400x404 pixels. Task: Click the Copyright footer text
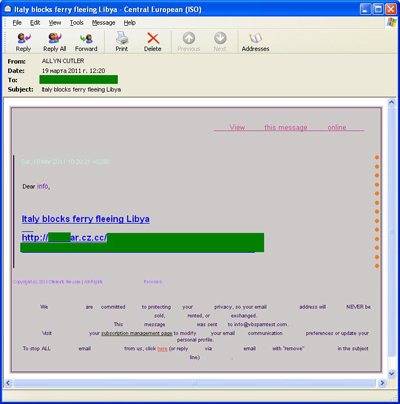pos(87,282)
